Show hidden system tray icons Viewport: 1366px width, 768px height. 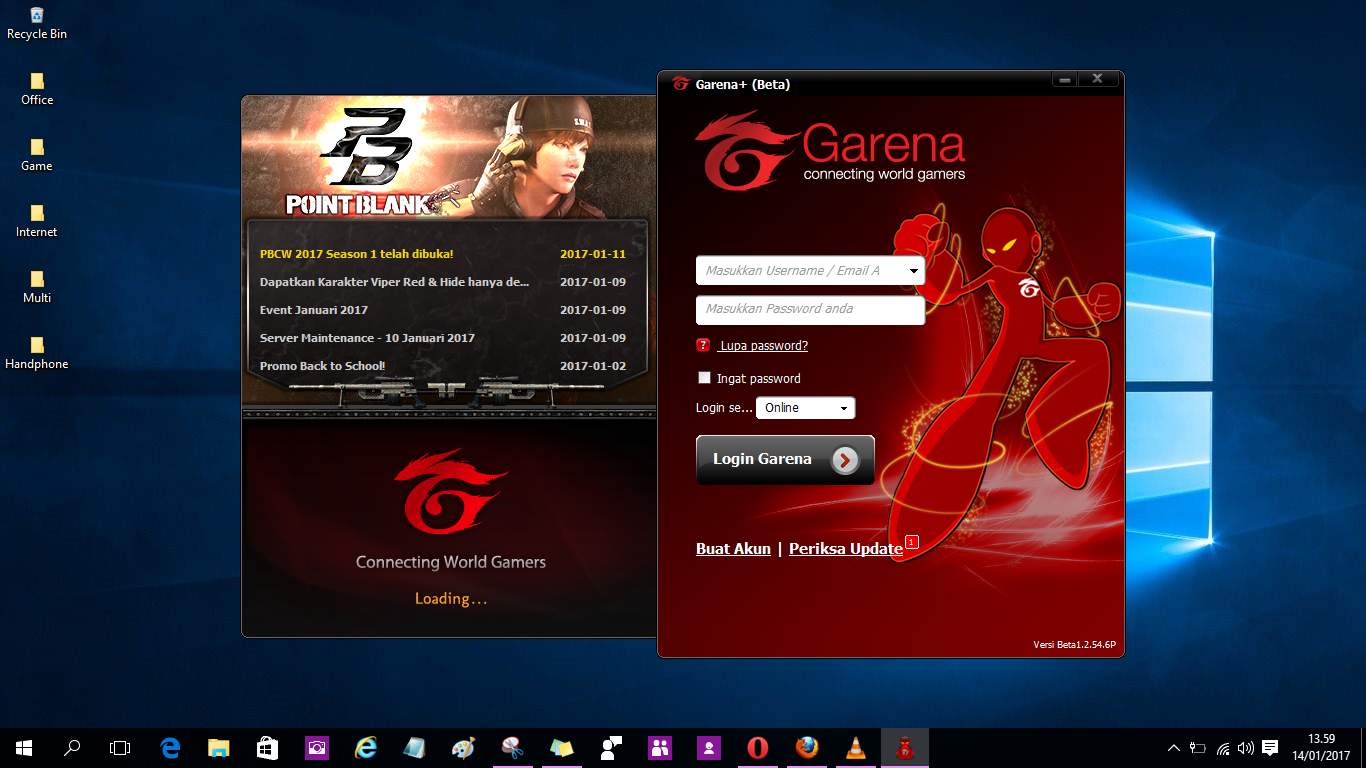coord(1174,747)
